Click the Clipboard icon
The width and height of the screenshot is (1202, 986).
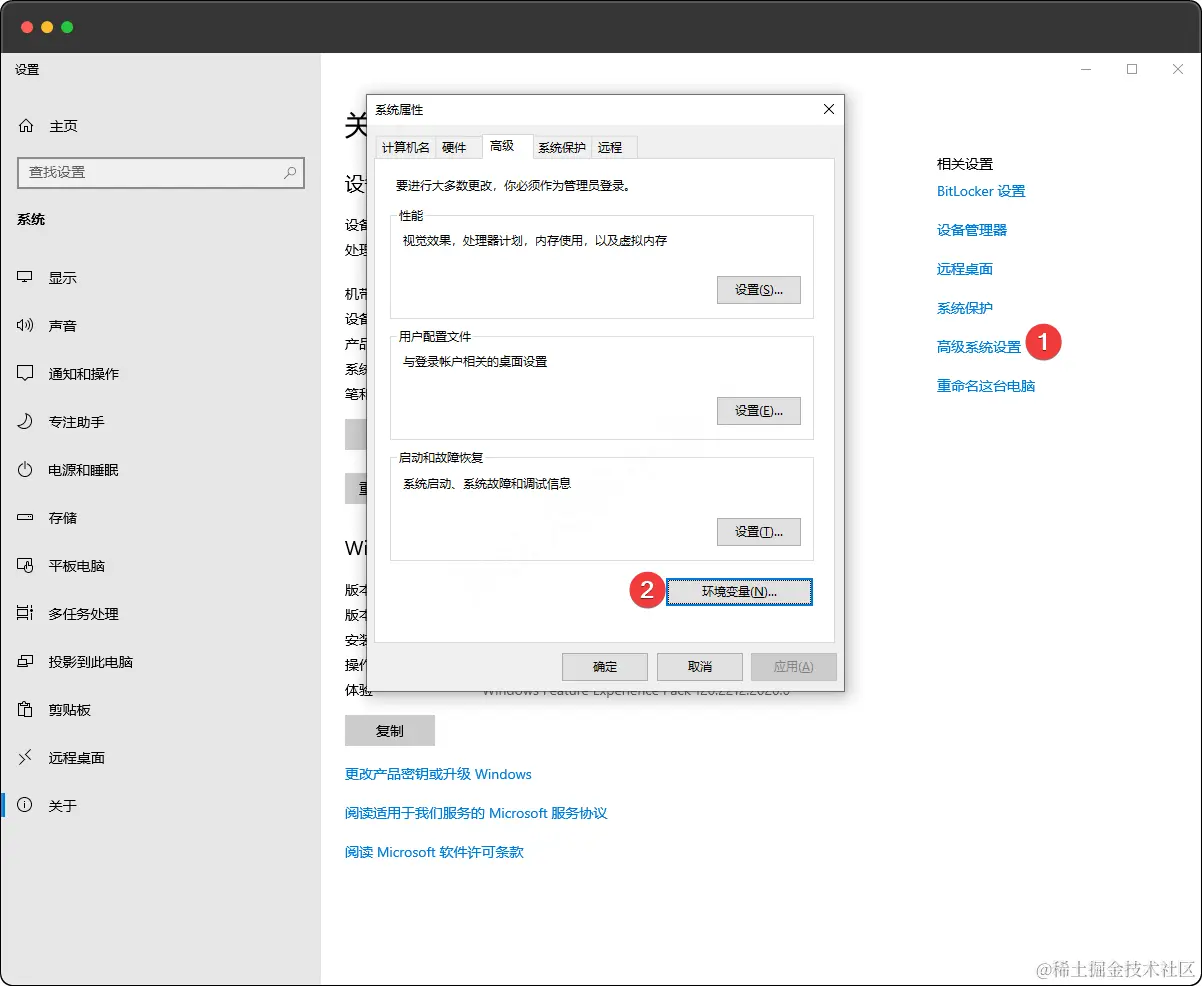26,709
